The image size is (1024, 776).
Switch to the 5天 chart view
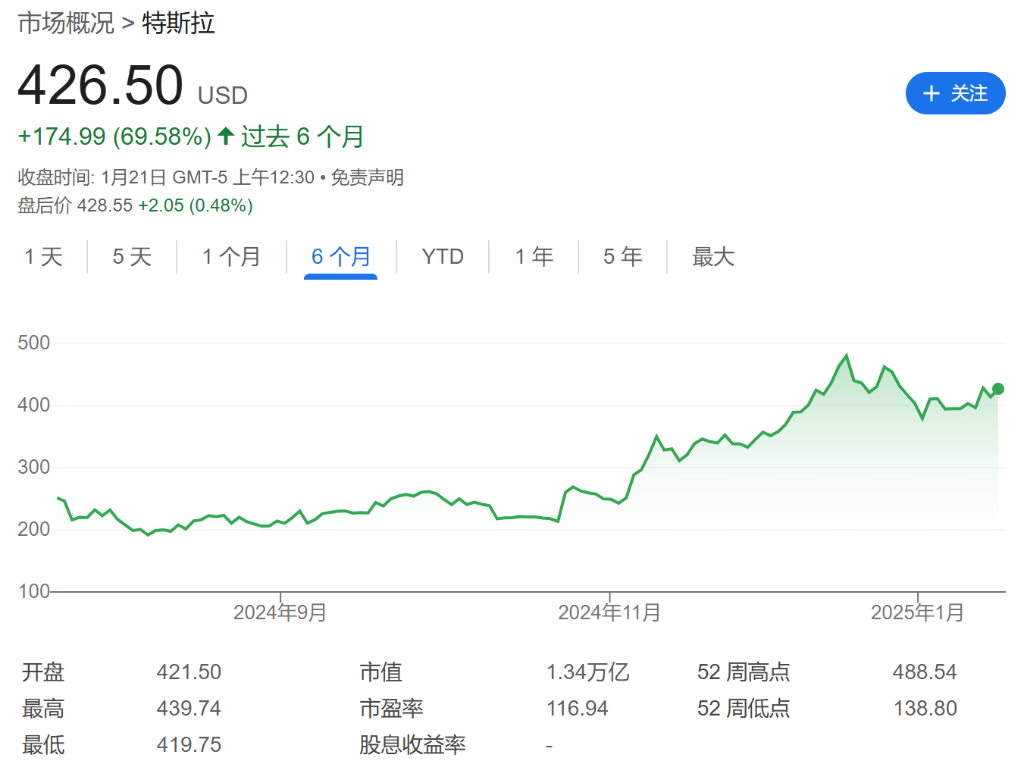(x=131, y=257)
